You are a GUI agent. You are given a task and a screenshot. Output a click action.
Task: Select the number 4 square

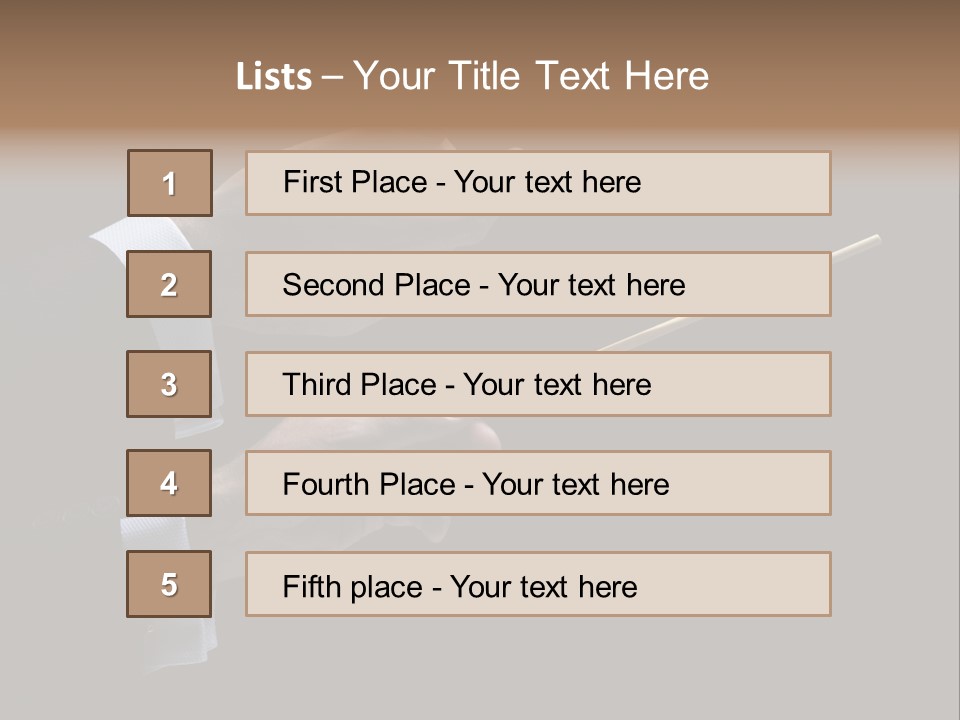(x=169, y=483)
